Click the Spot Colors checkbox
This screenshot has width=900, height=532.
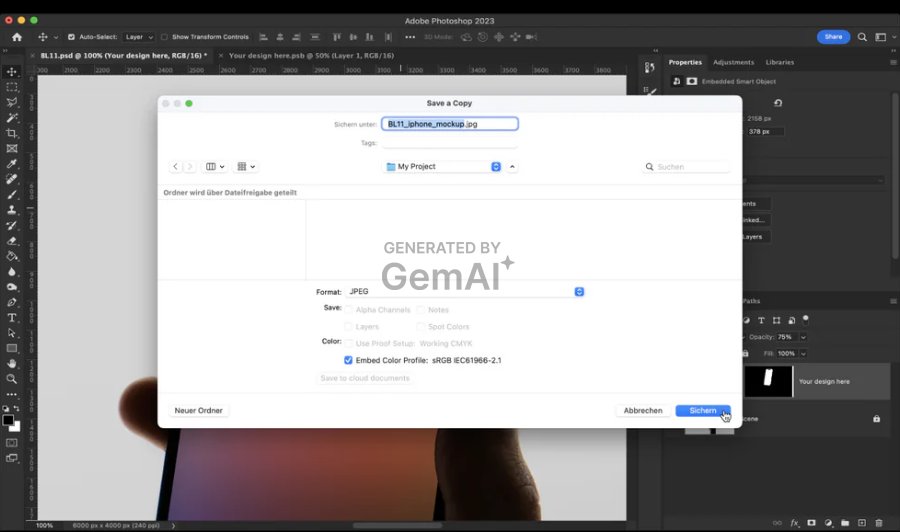421,327
